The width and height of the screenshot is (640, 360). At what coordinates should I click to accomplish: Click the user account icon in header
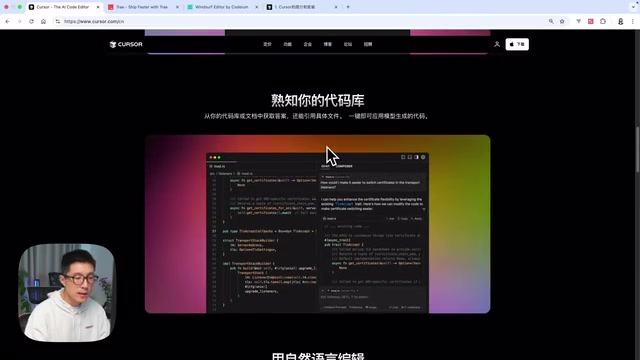[497, 44]
